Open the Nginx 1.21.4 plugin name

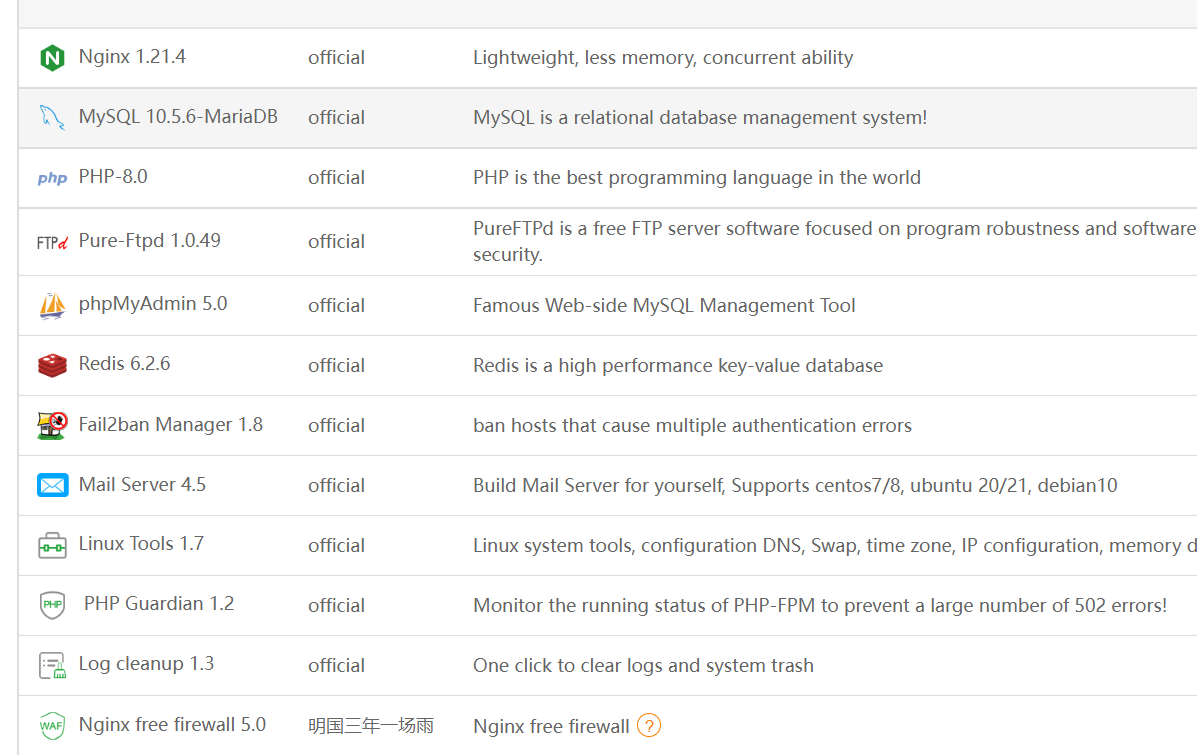(132, 57)
